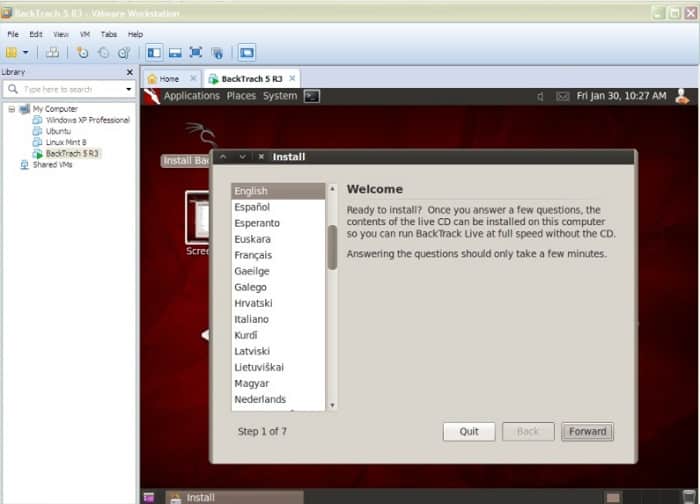Select Kurdî in language list
700x504 pixels.
279,335
